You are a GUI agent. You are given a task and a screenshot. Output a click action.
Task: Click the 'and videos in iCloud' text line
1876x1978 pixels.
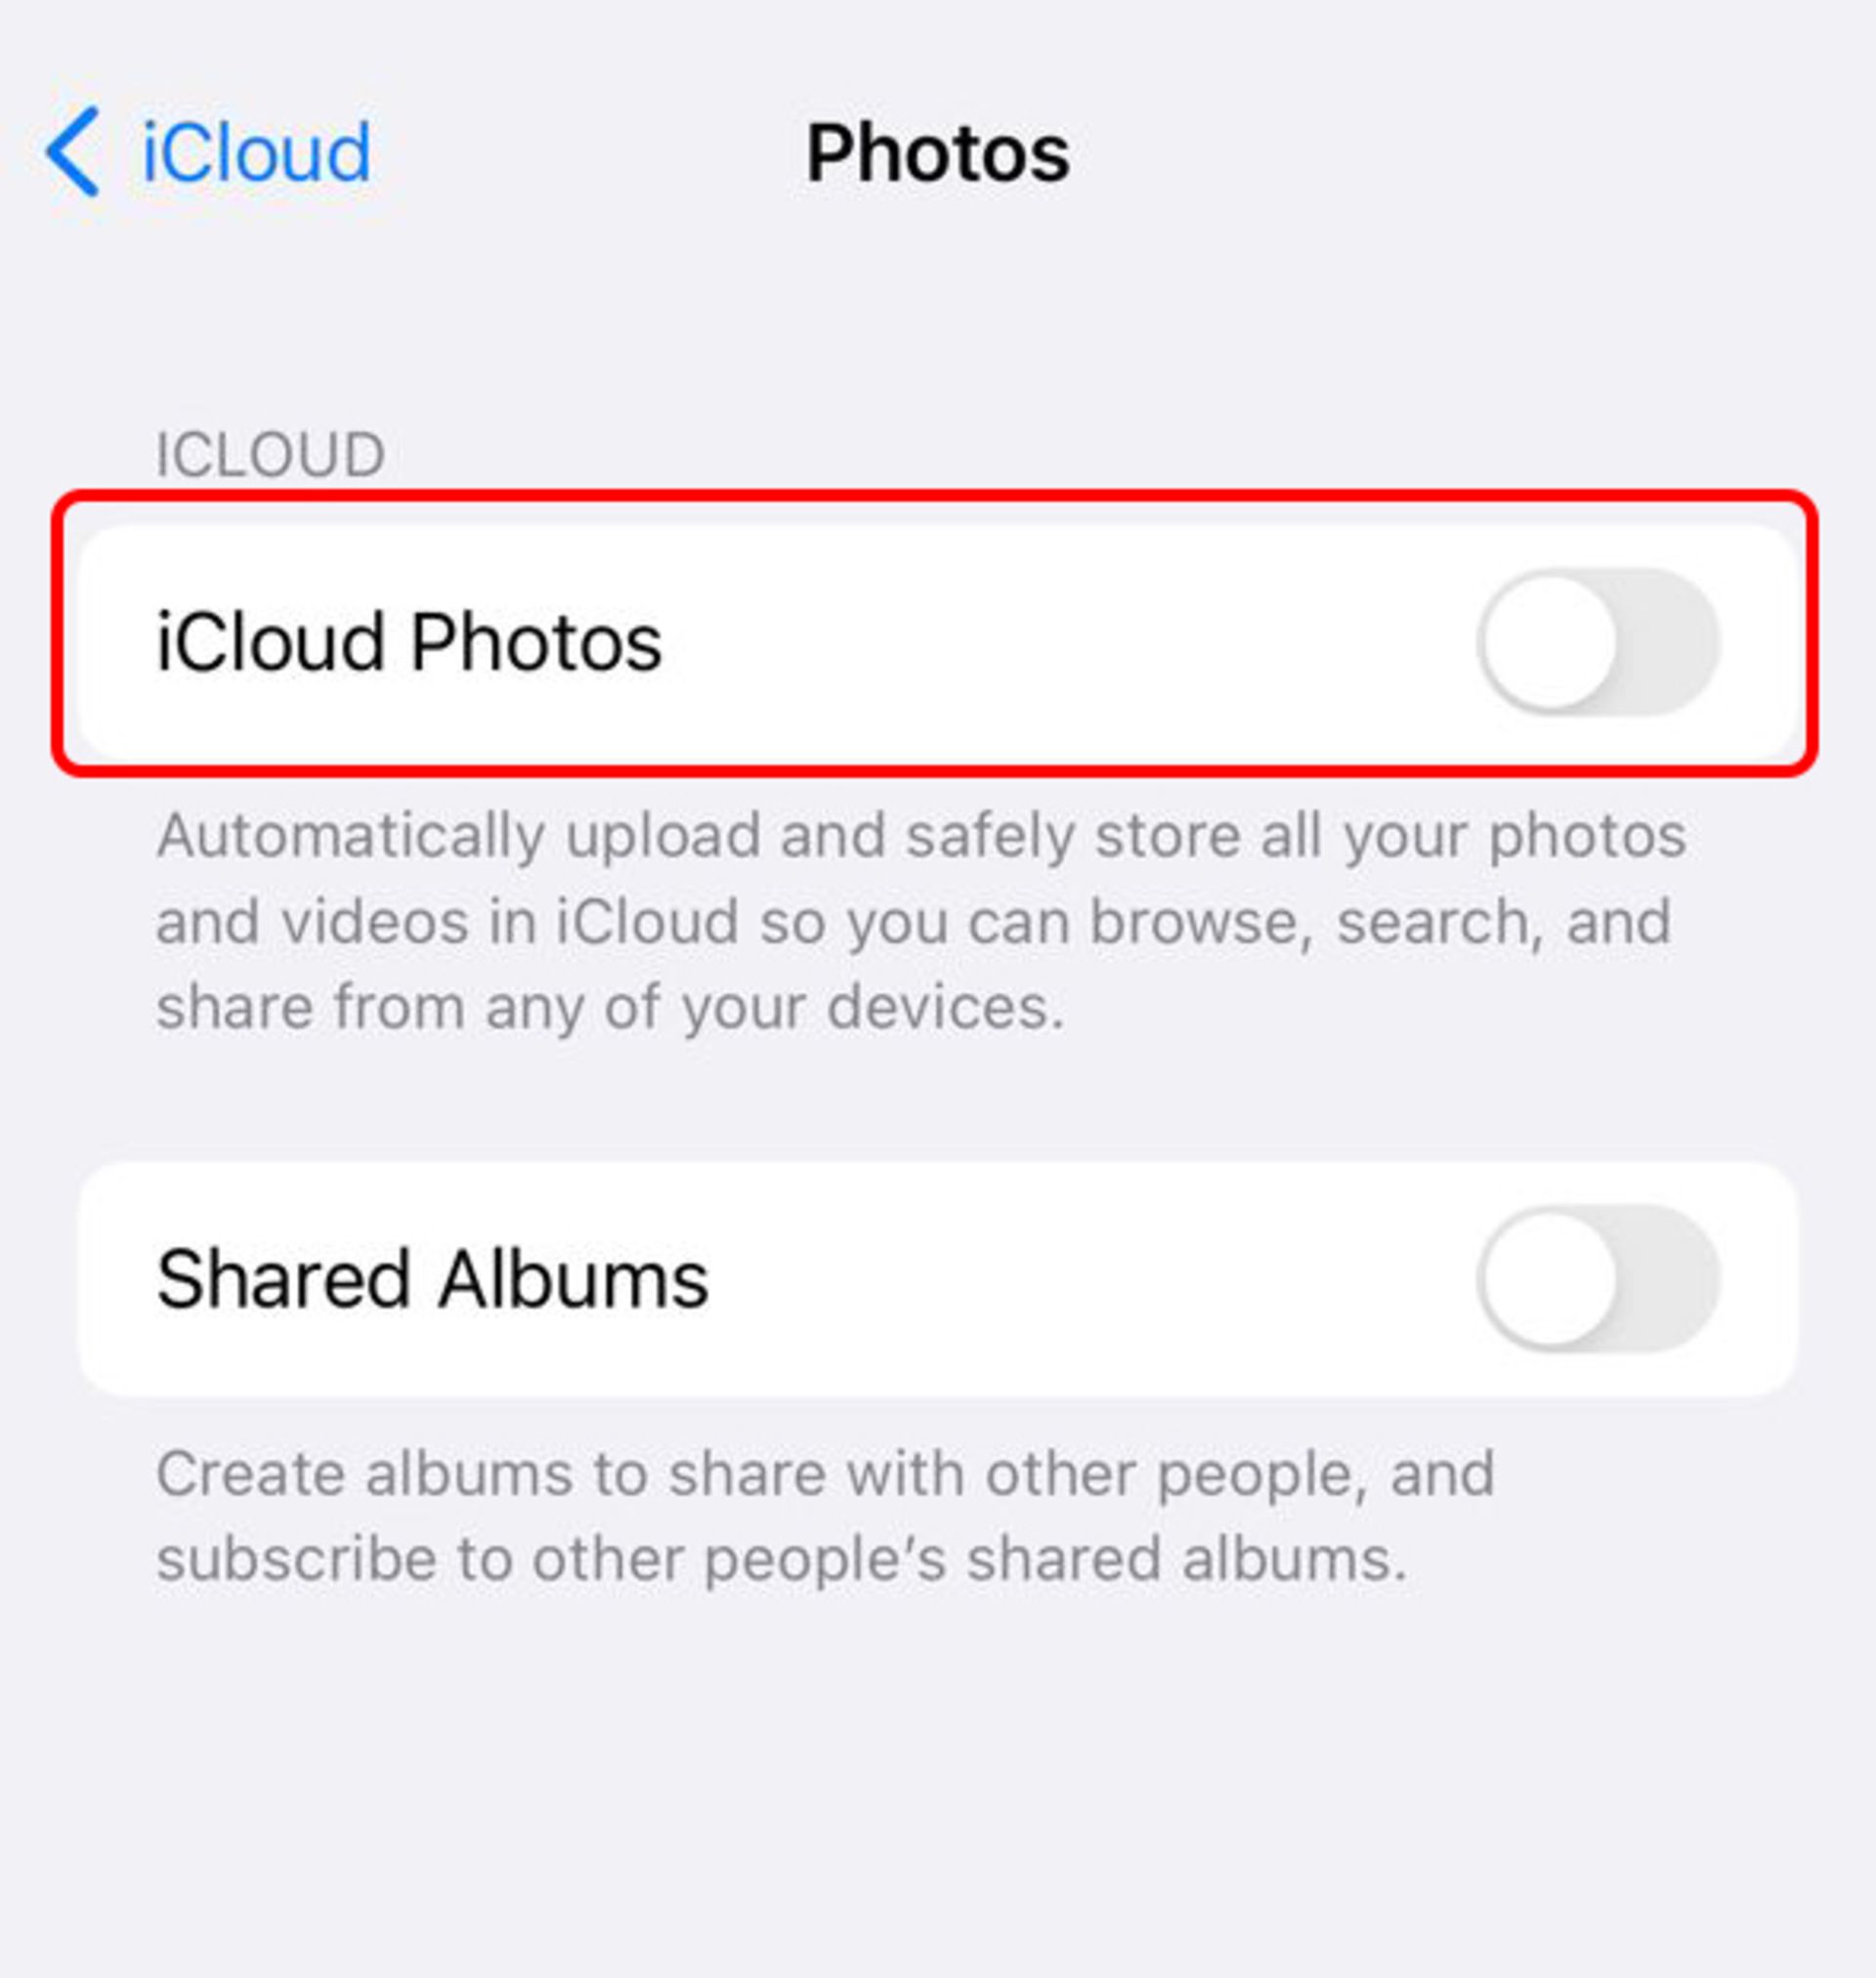pyautogui.click(x=913, y=920)
